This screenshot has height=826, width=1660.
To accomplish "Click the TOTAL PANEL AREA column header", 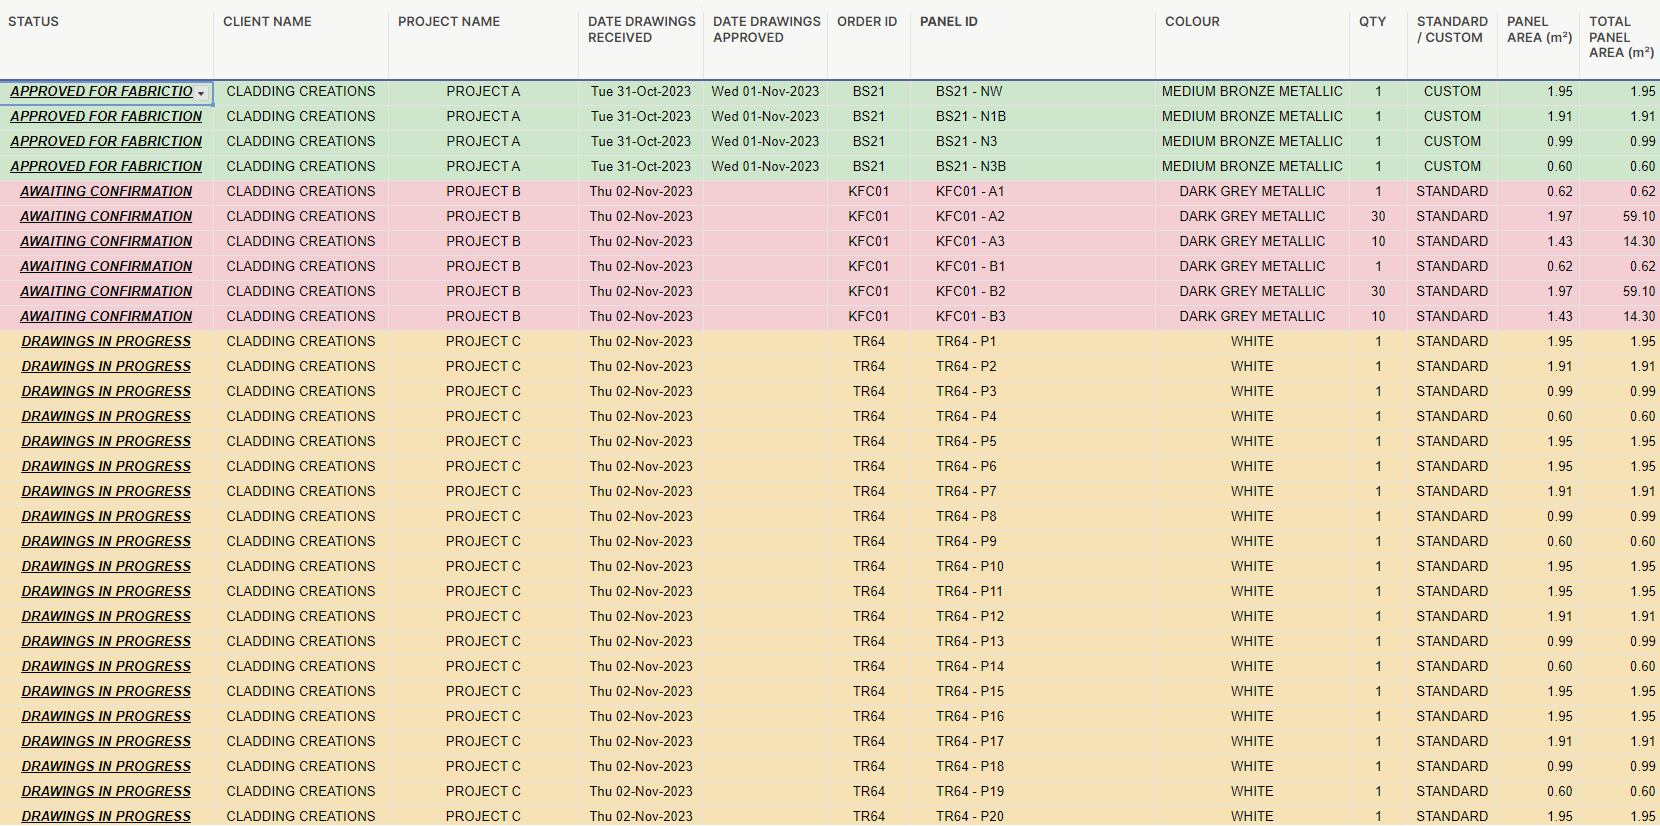I will [x=1620, y=37].
